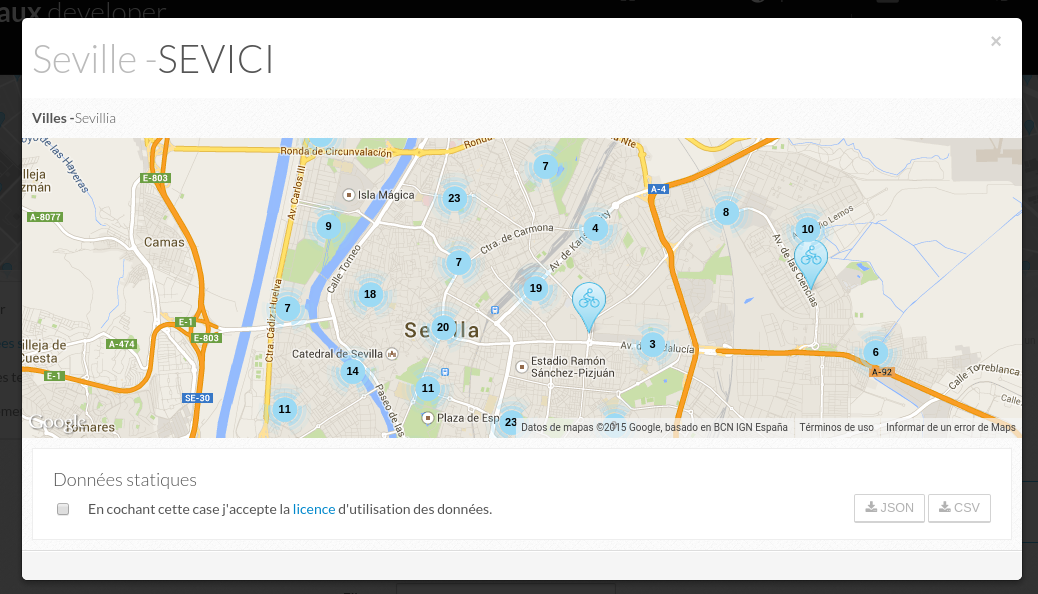
Task: Click the 'Datos de mapas ©2015 Google' attribution
Action: coord(654,427)
